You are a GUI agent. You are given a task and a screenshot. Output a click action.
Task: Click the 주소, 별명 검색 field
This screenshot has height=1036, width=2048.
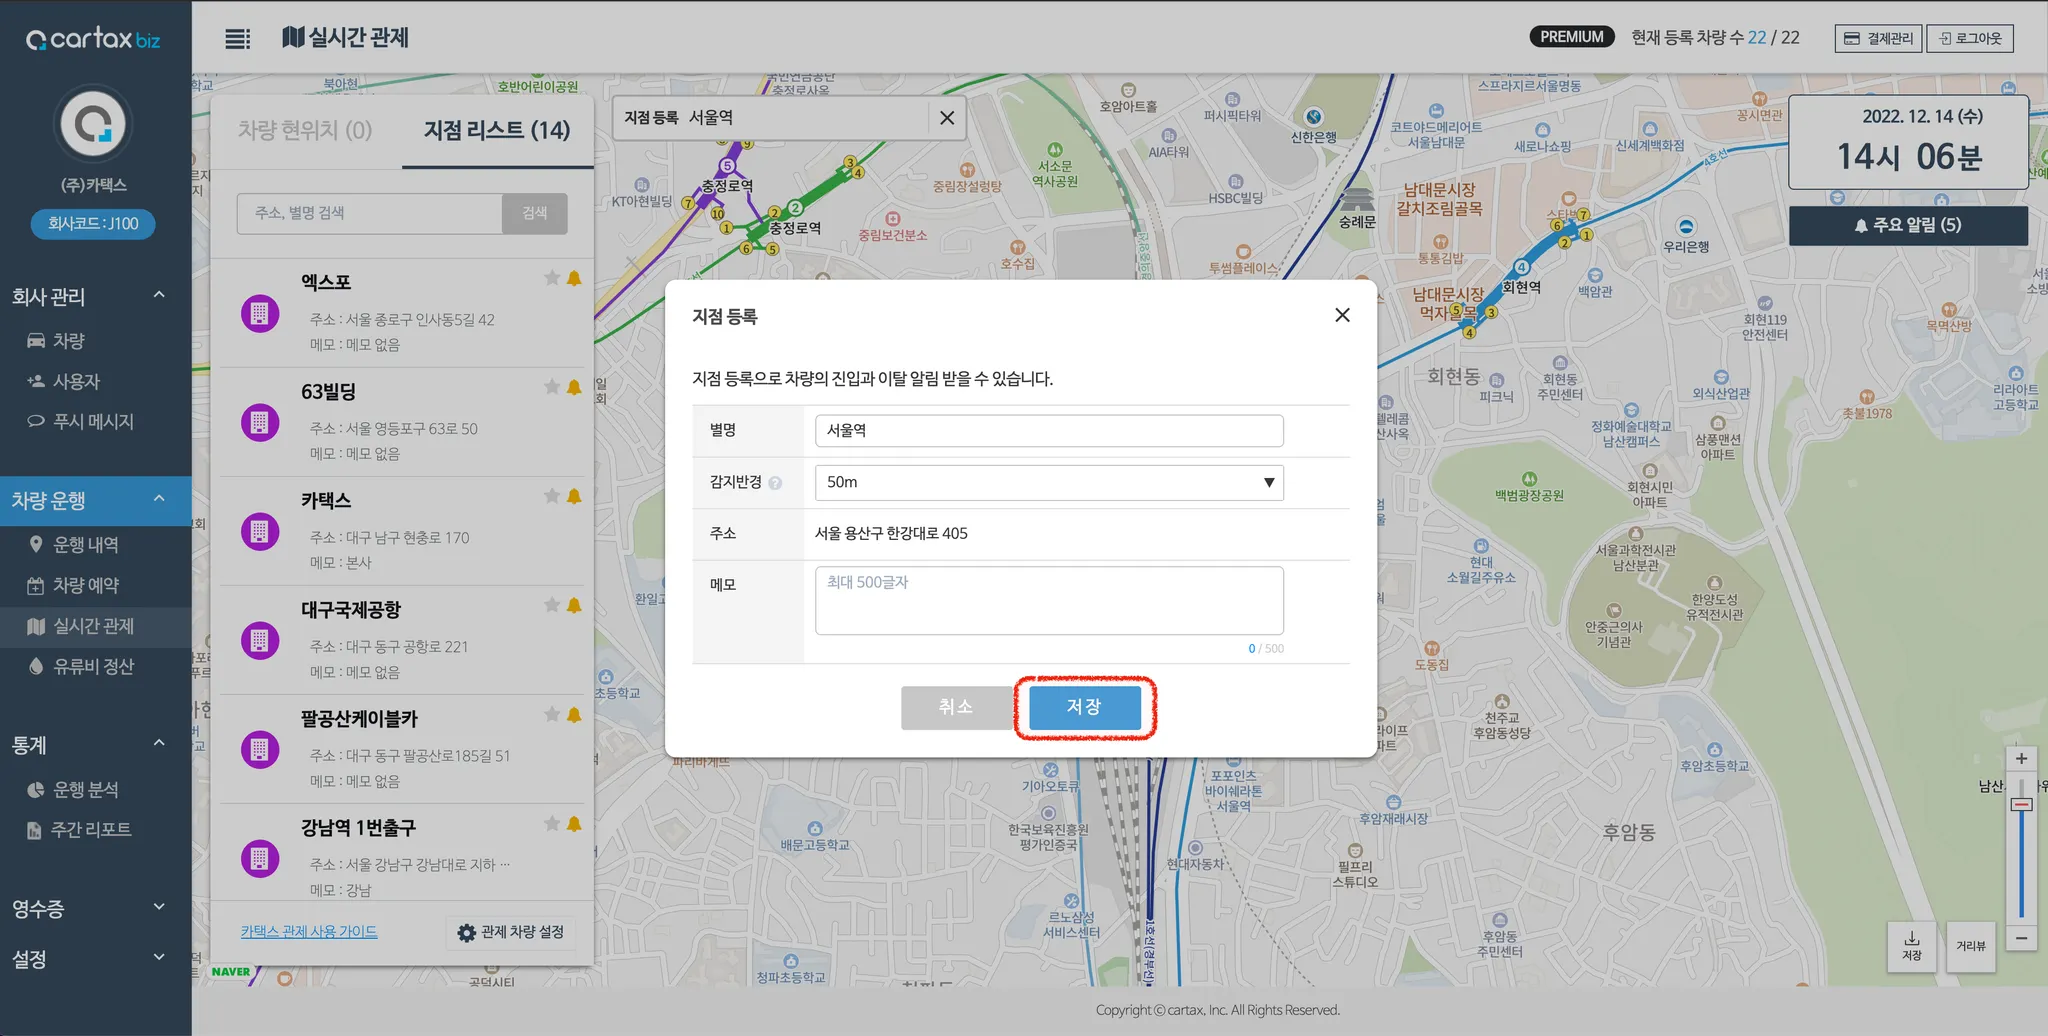369,213
